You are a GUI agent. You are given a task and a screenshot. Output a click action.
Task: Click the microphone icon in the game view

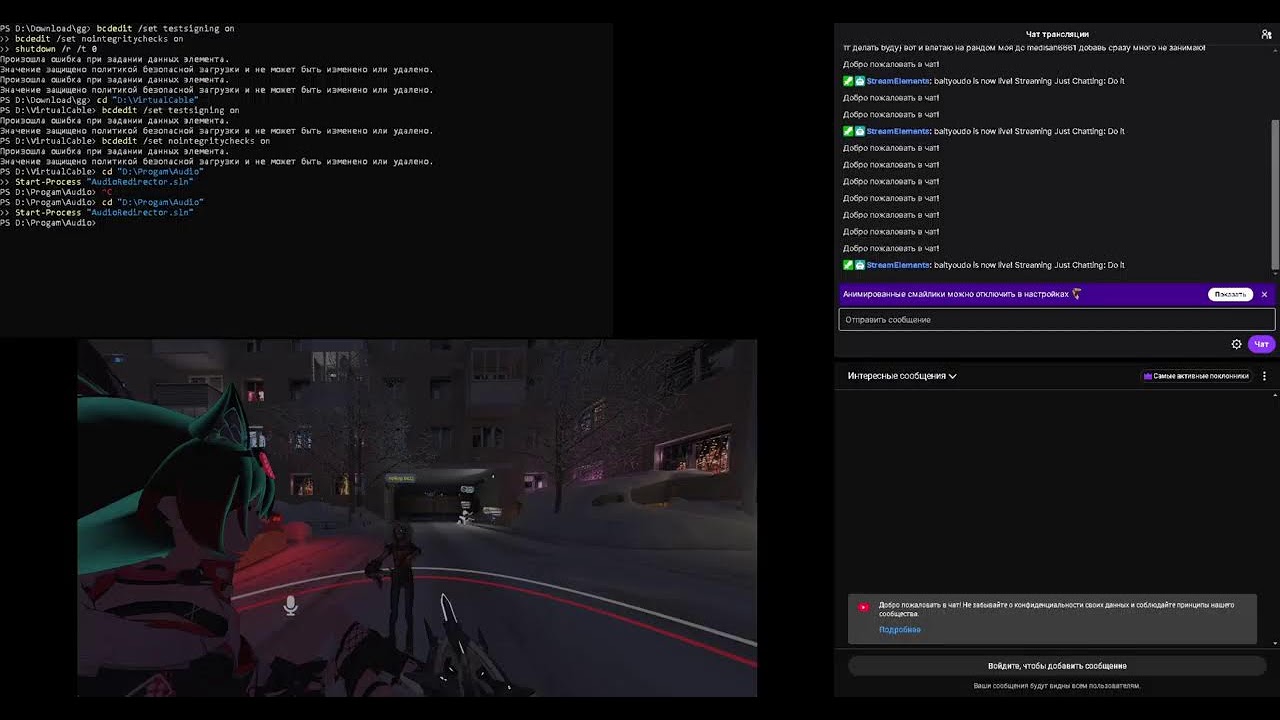[290, 605]
